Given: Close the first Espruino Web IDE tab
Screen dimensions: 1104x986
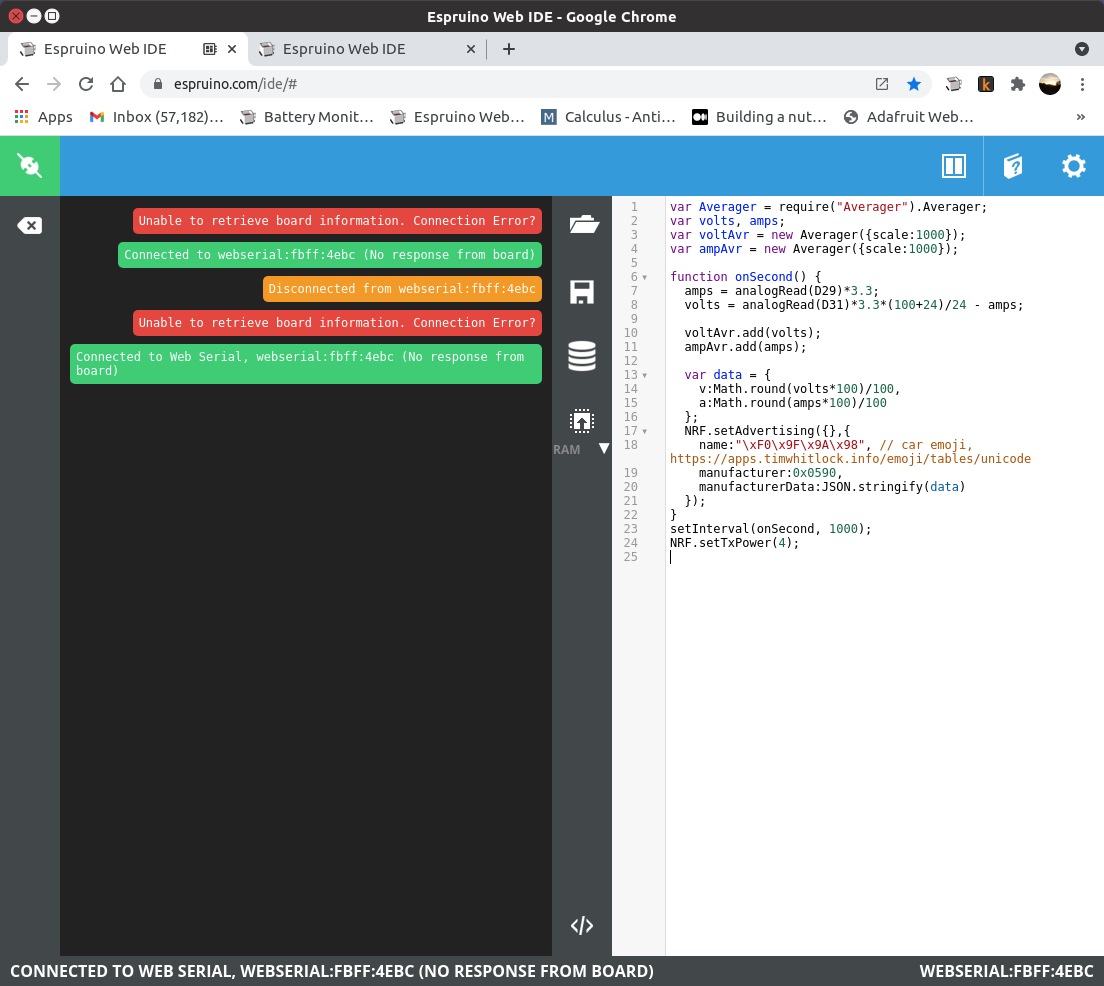Looking at the screenshot, I should coord(232,49).
